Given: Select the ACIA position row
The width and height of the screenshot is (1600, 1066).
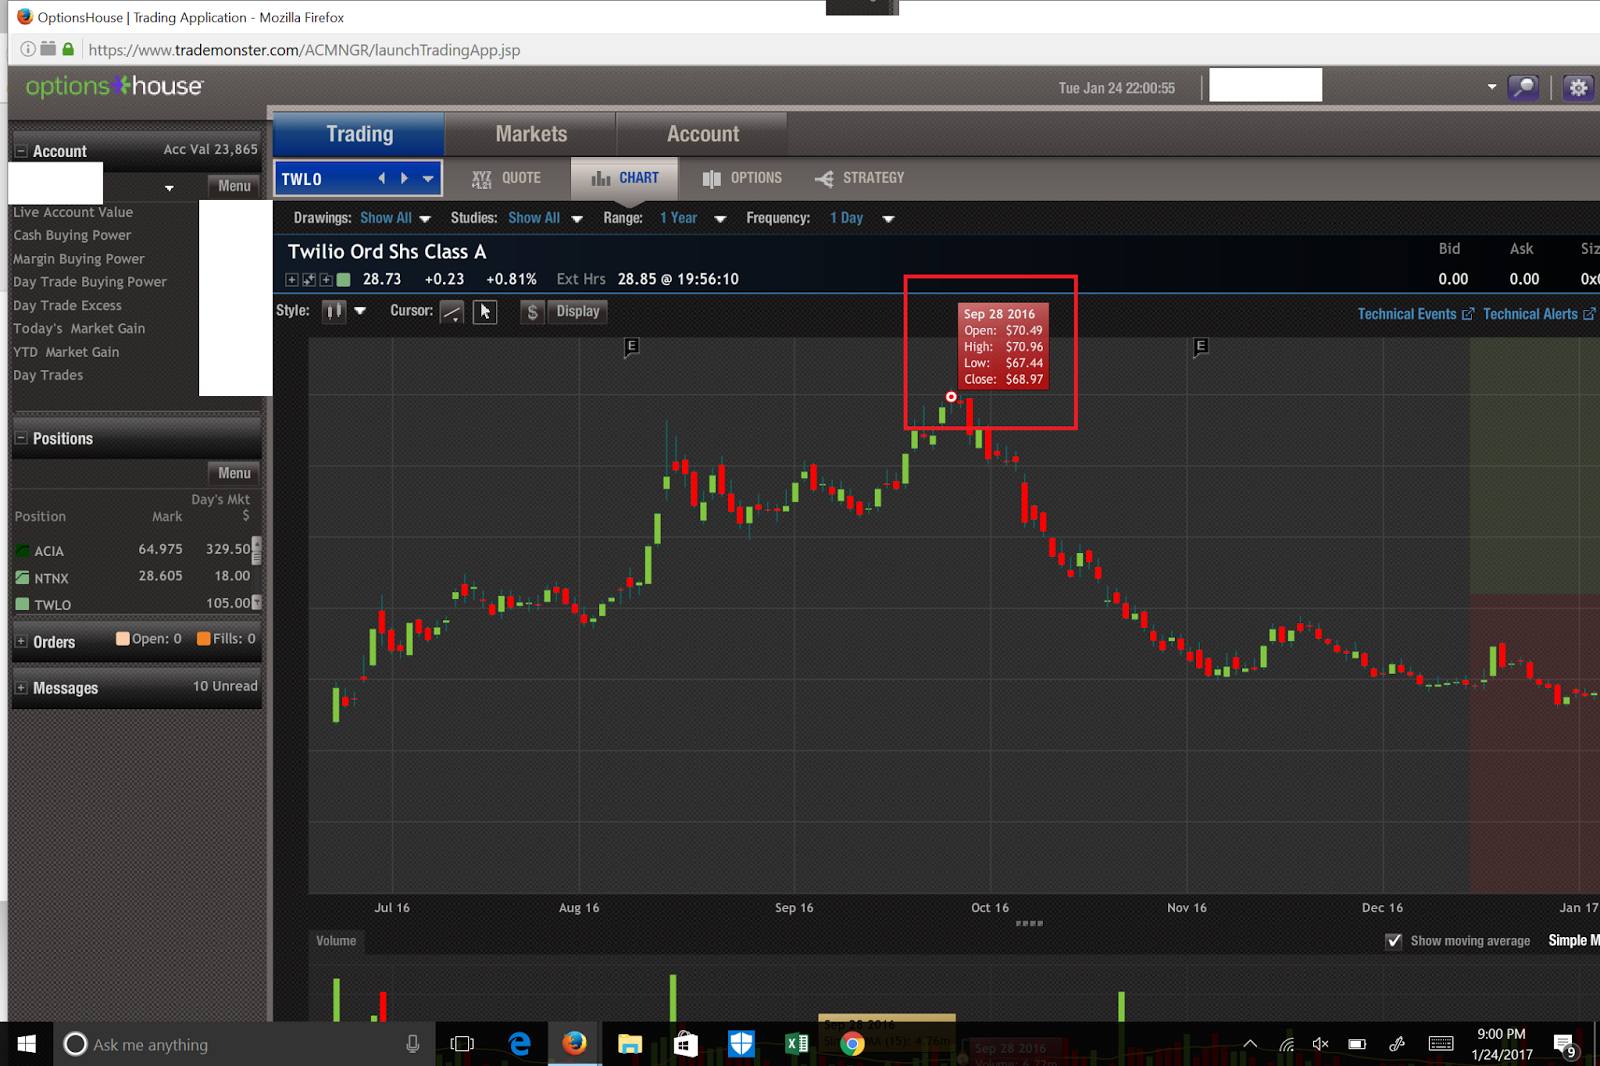Looking at the screenshot, I should point(132,550).
